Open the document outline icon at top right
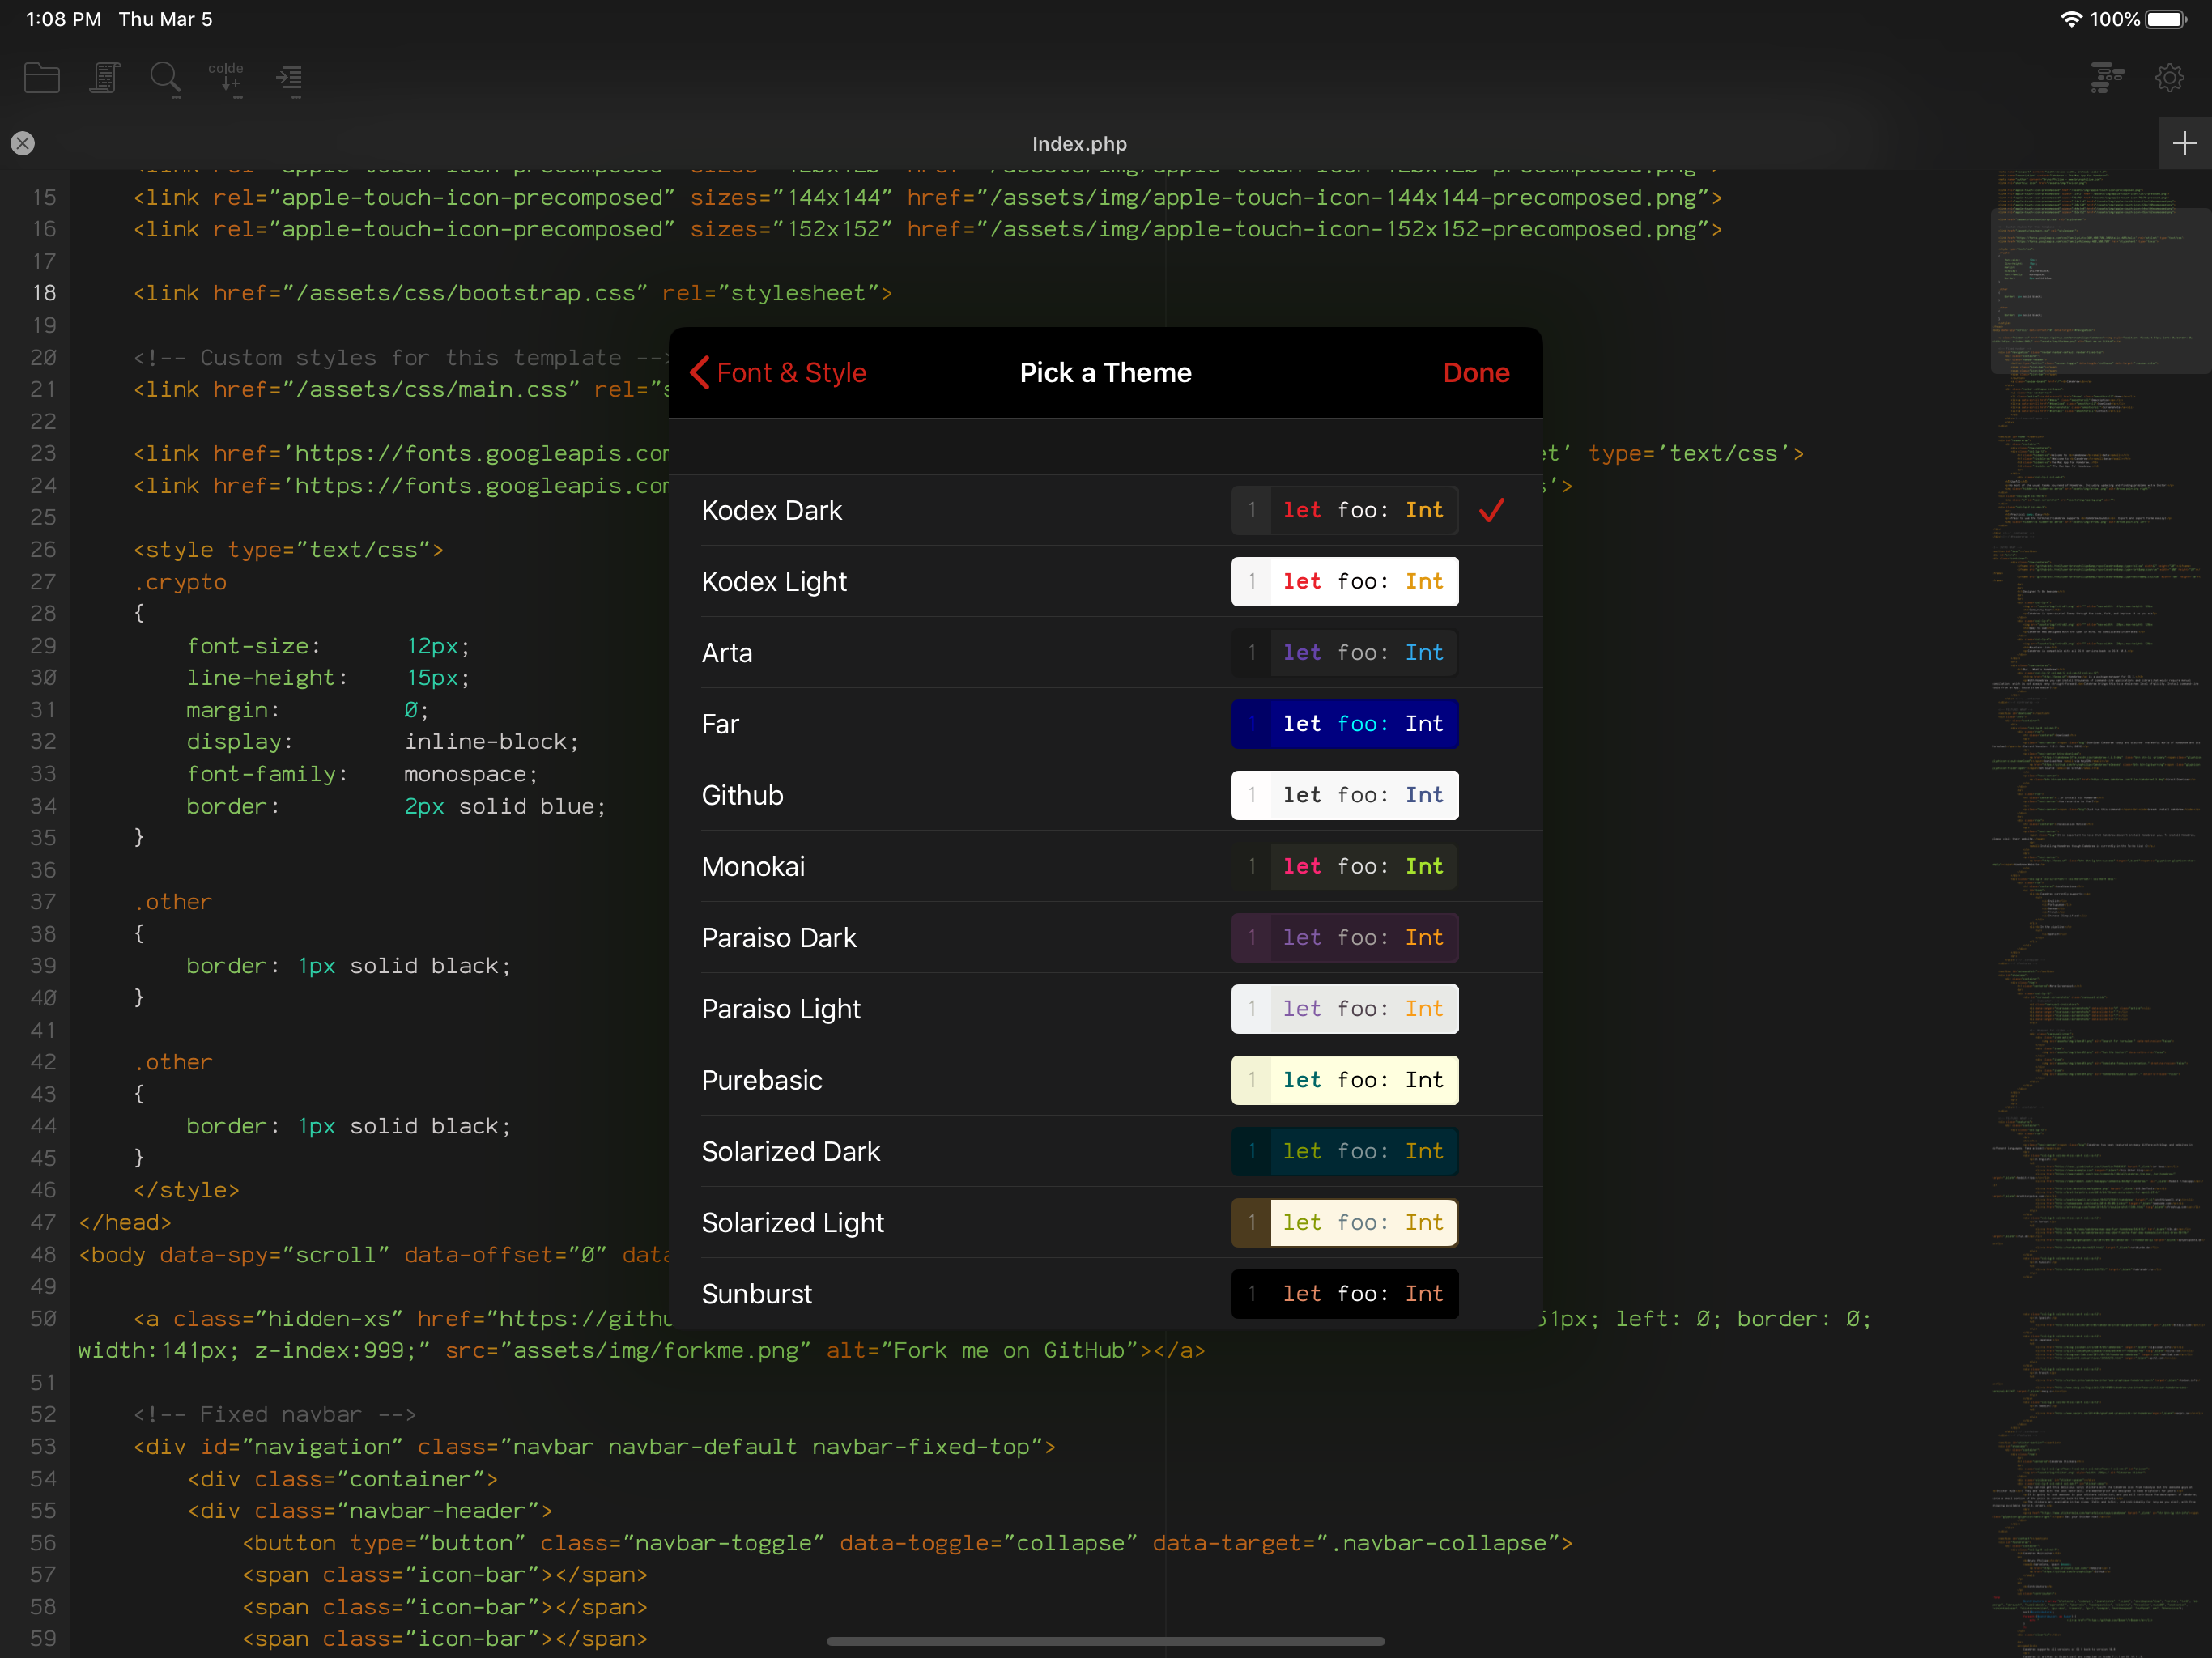The image size is (2212, 1658). (2107, 78)
